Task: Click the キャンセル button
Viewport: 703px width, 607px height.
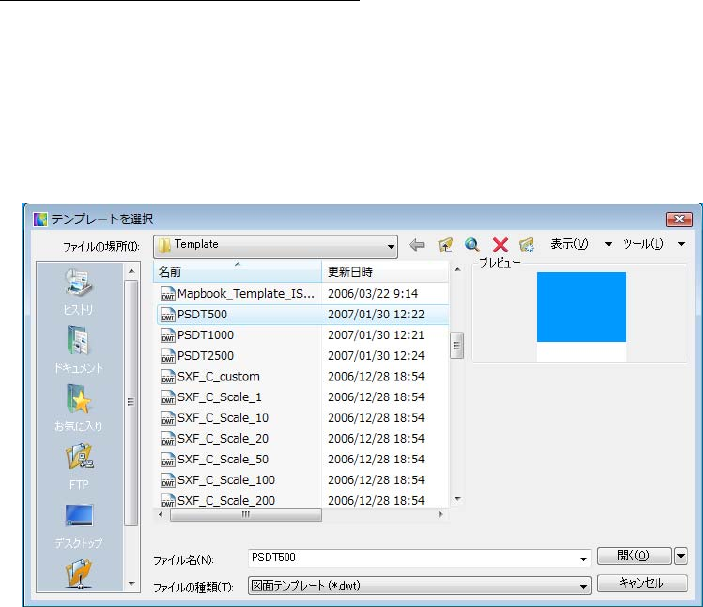Action: click(x=642, y=583)
